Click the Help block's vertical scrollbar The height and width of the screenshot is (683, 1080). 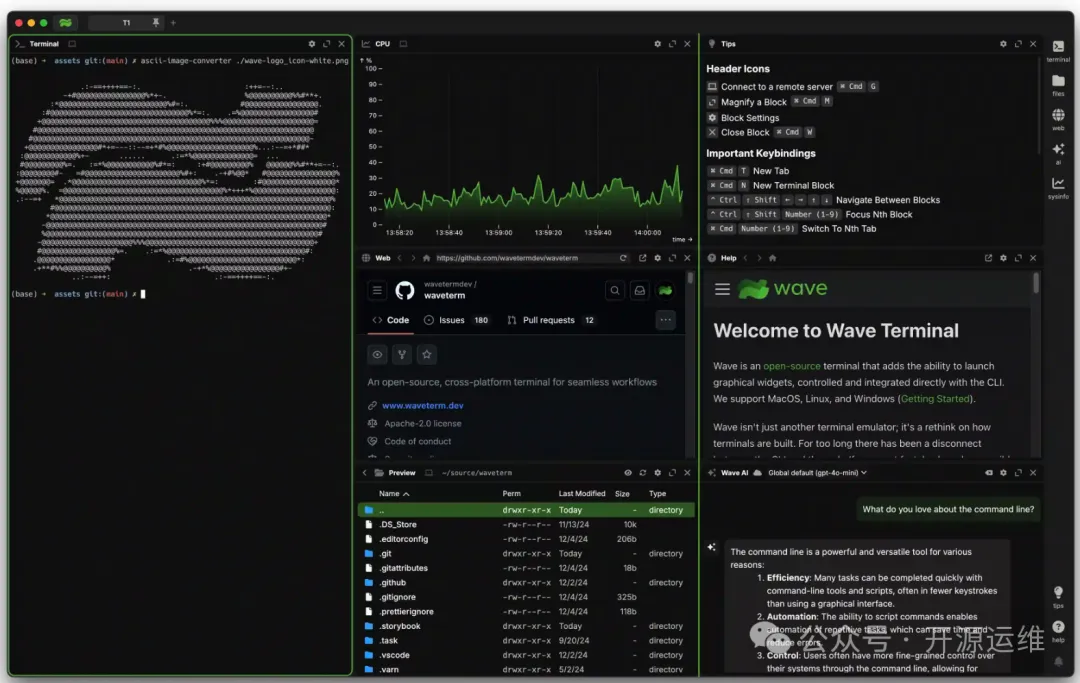click(x=1036, y=284)
